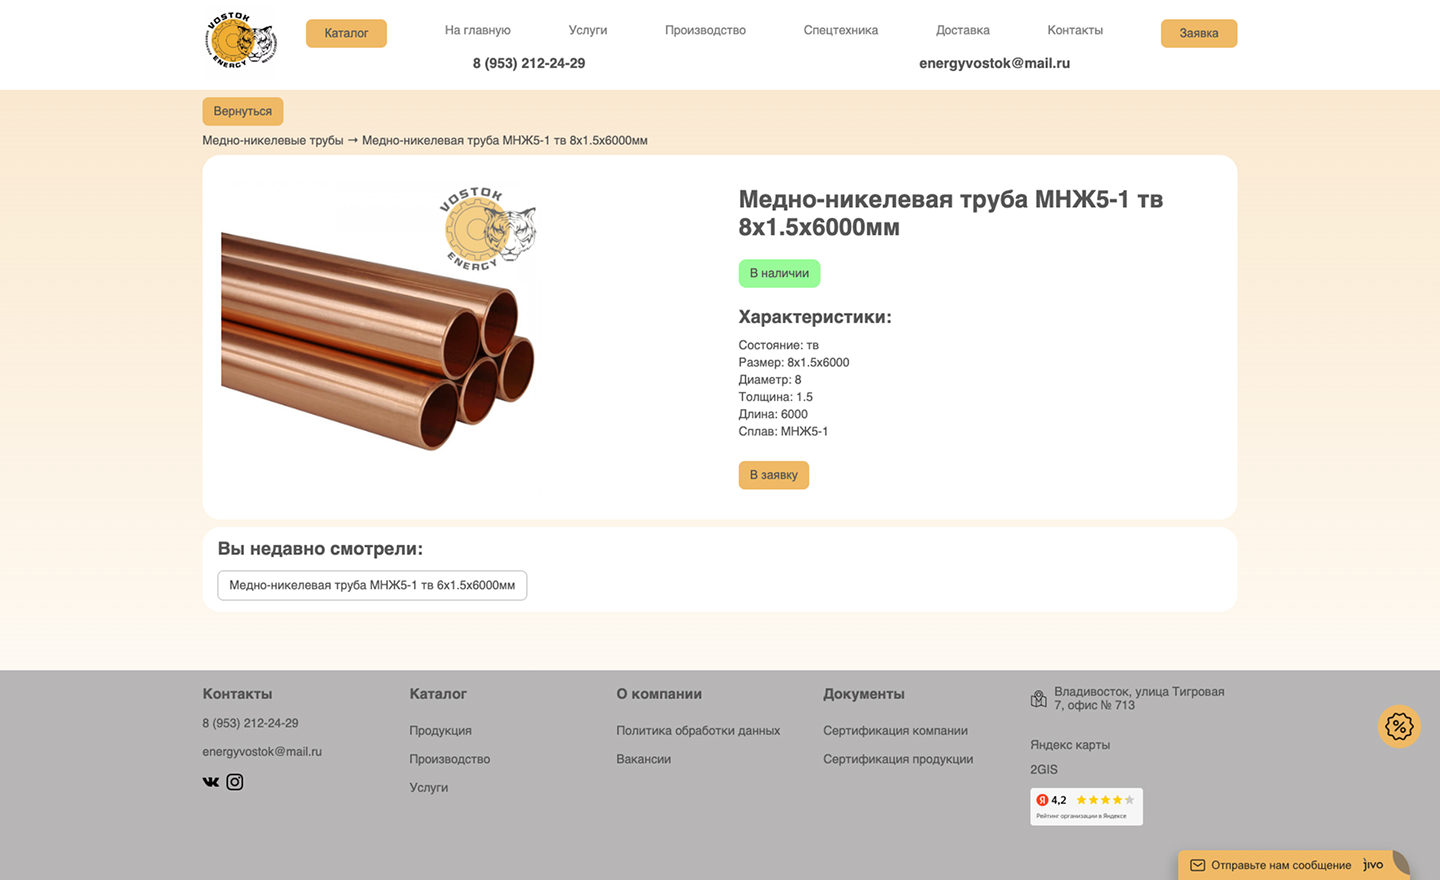Click the «Каталог» button in header
1440x880 pixels.
coord(346,33)
